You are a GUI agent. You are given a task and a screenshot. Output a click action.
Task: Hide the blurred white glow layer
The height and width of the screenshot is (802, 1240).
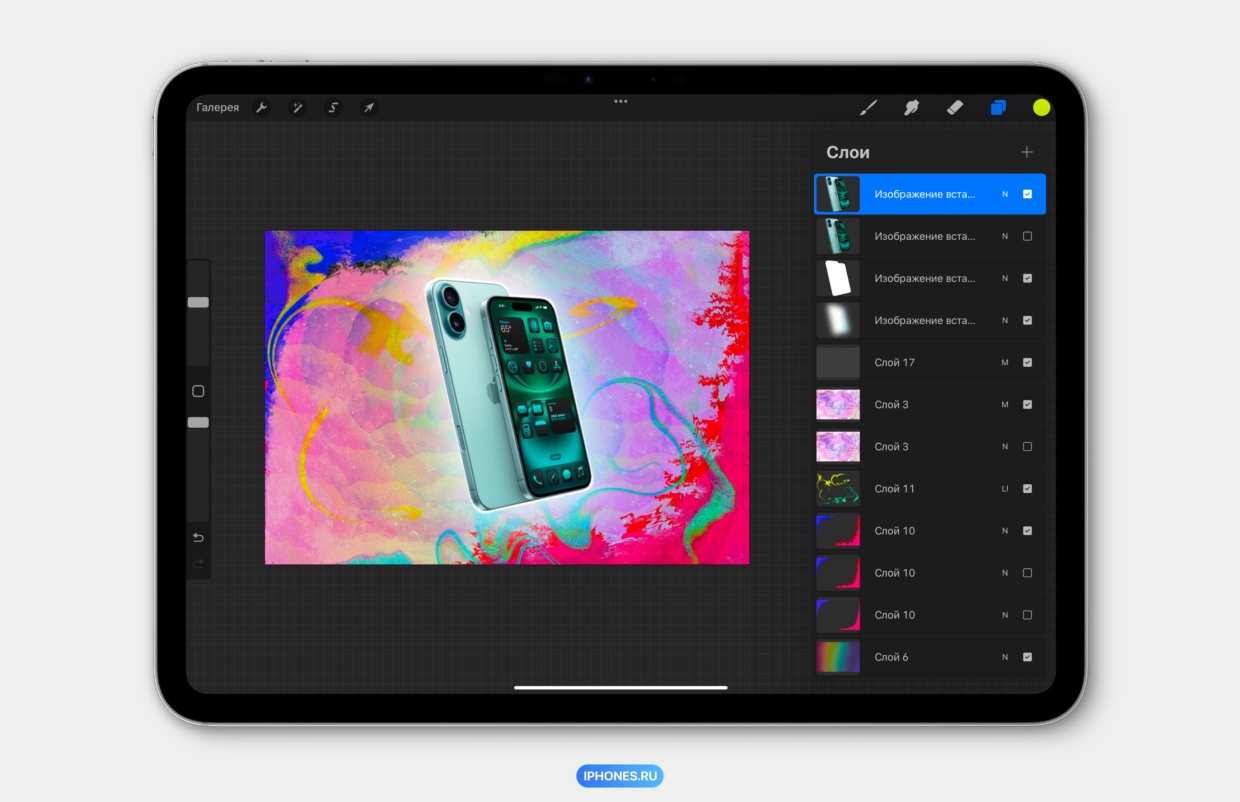coord(1027,320)
